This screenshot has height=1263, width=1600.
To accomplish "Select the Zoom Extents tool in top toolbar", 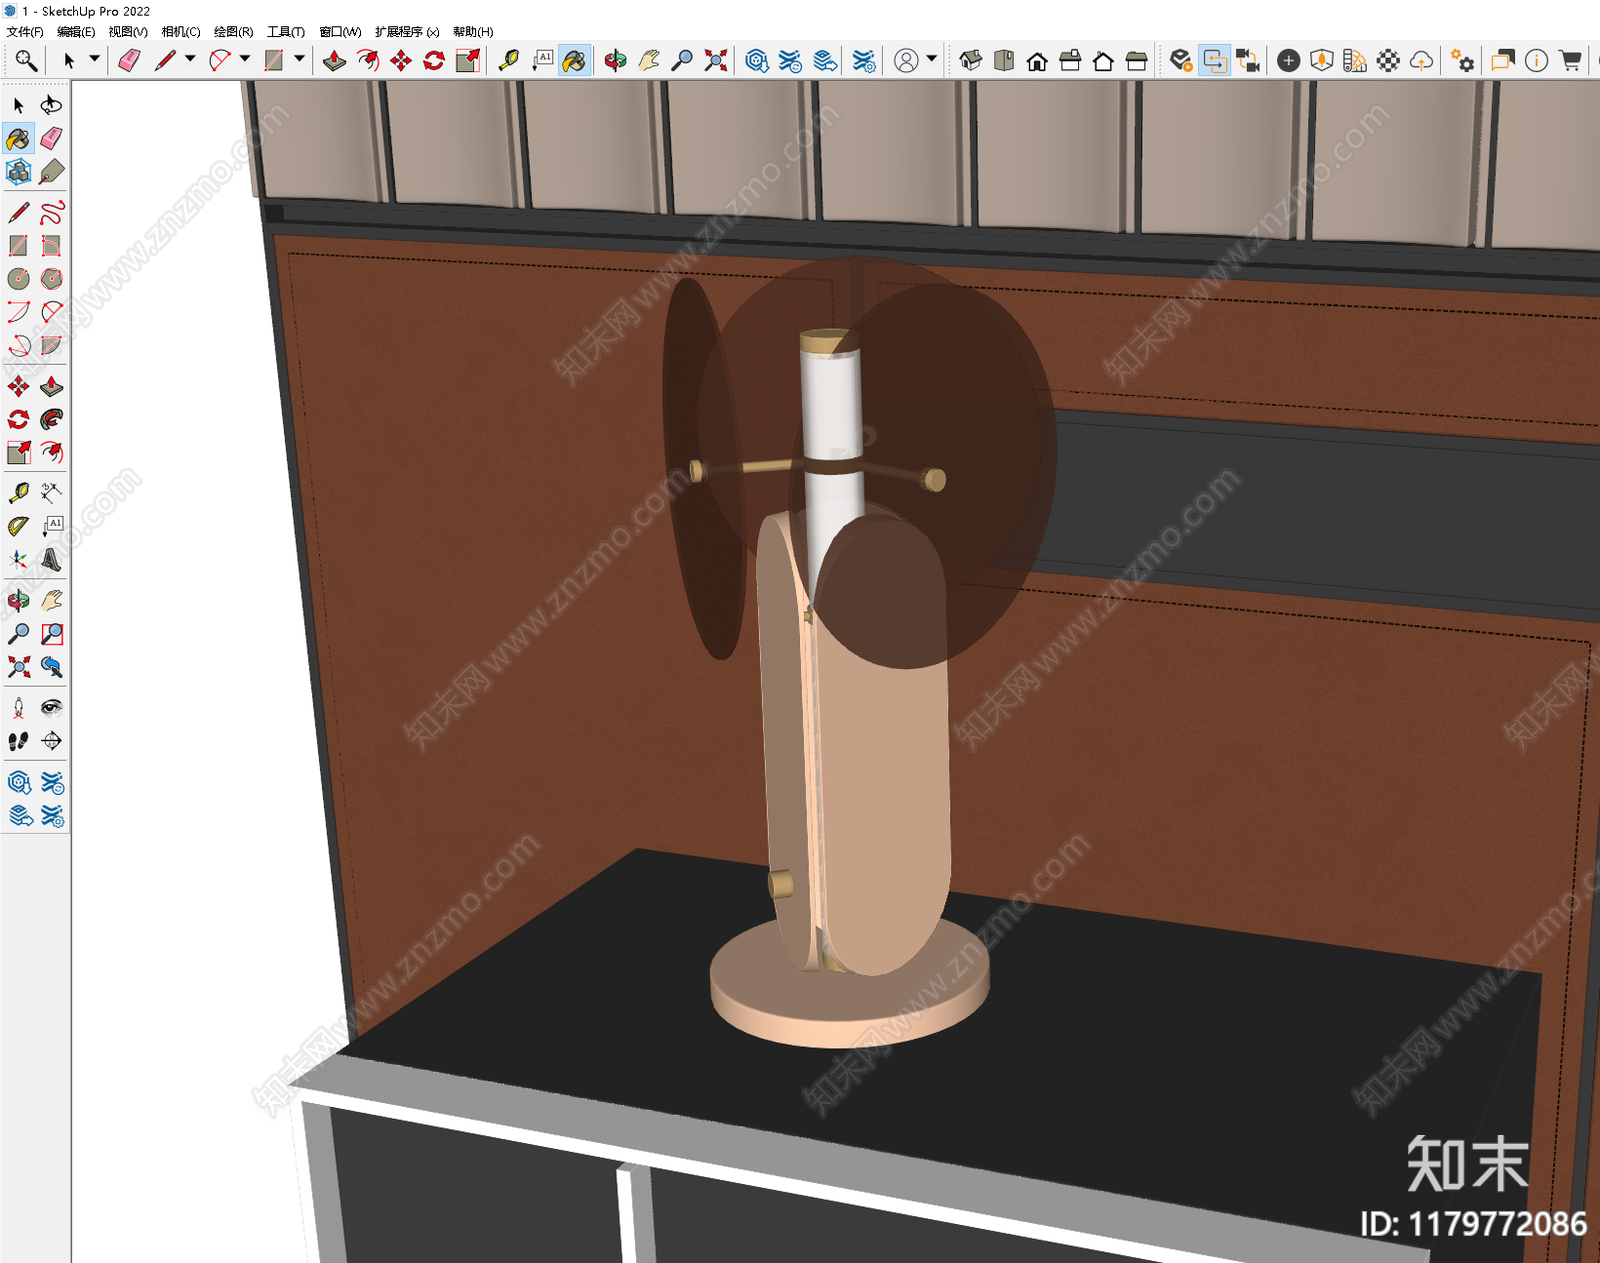I will click(715, 61).
